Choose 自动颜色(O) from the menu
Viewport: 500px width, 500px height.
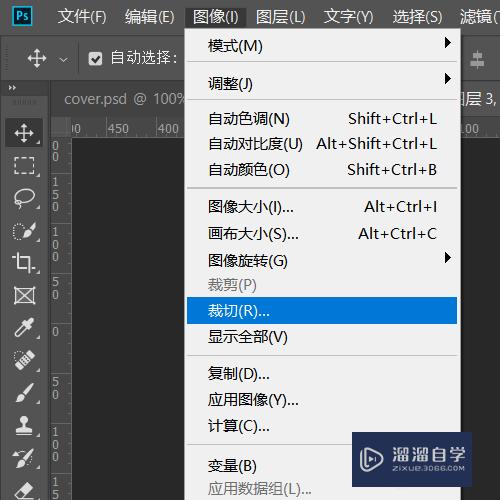(322, 170)
